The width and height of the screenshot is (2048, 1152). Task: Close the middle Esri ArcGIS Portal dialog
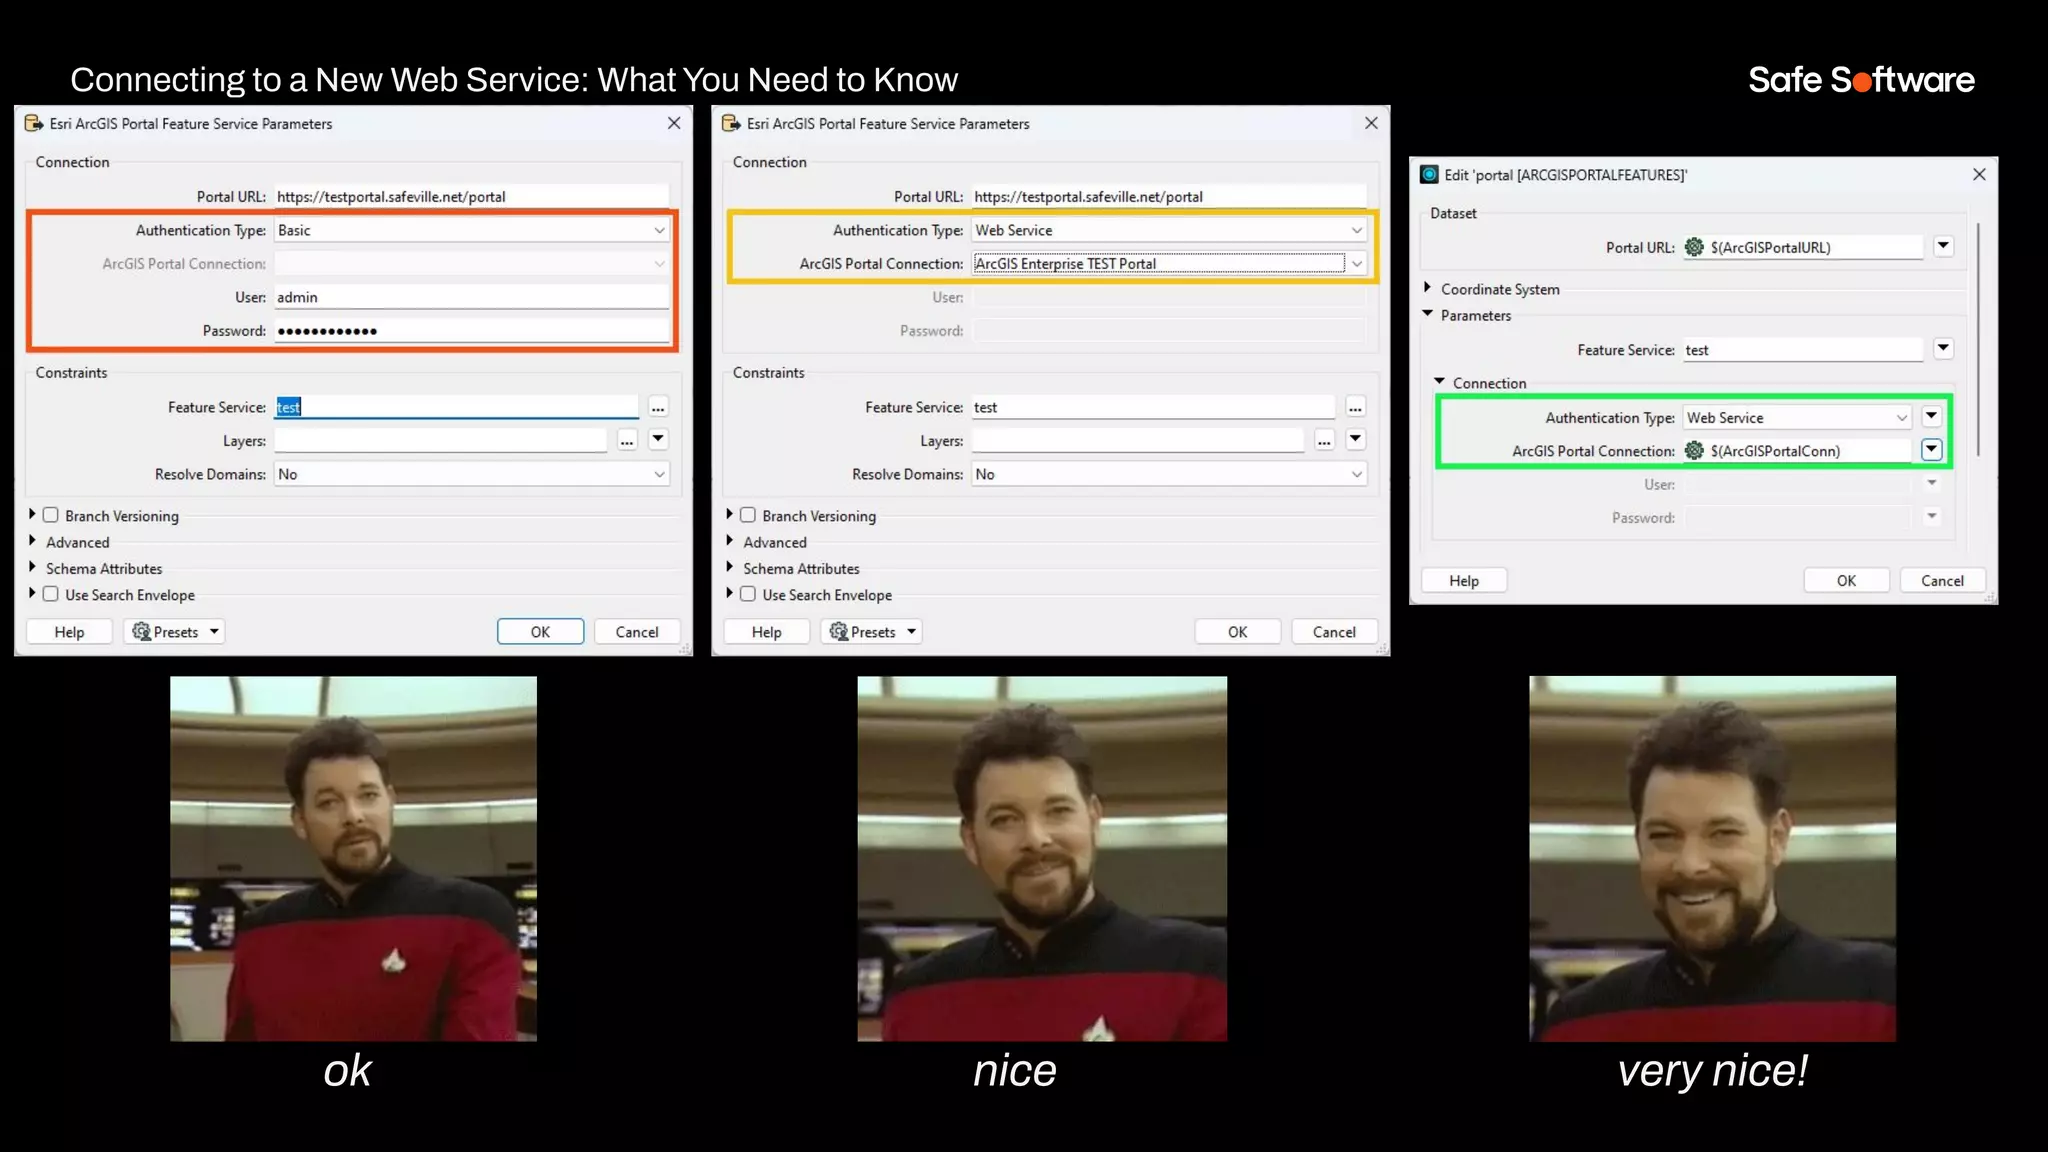pos(1371,122)
